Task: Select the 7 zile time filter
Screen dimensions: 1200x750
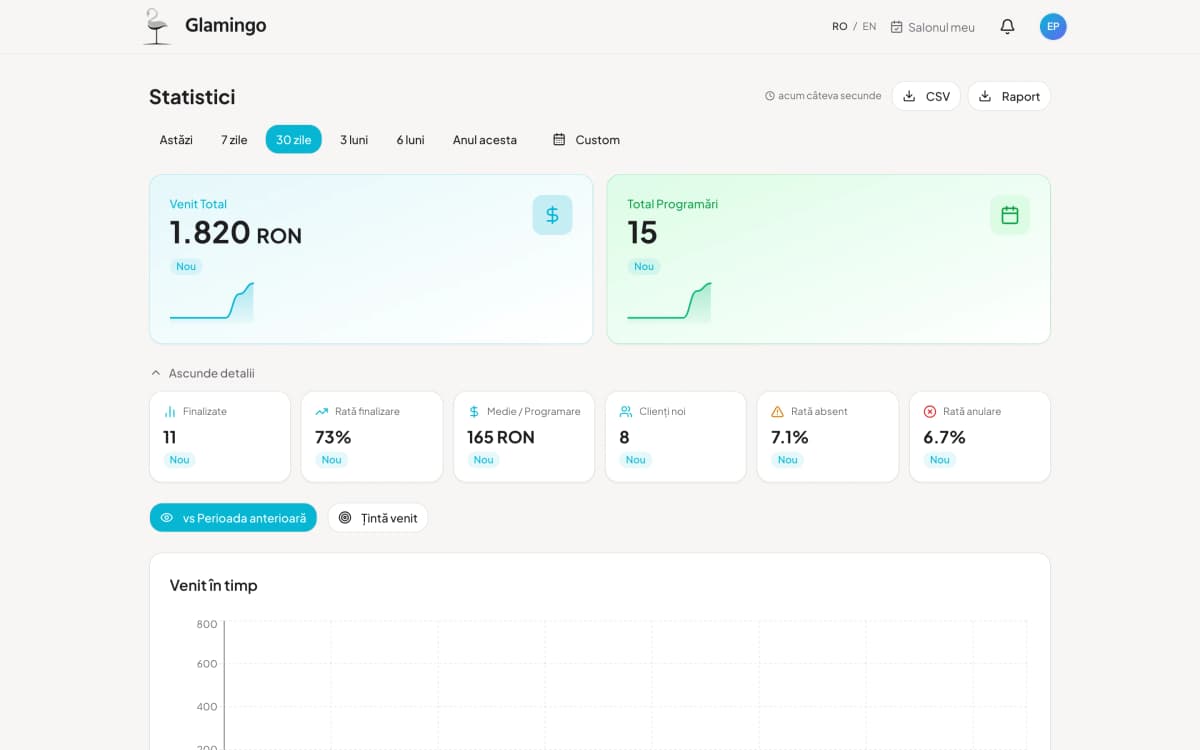Action: click(x=232, y=139)
